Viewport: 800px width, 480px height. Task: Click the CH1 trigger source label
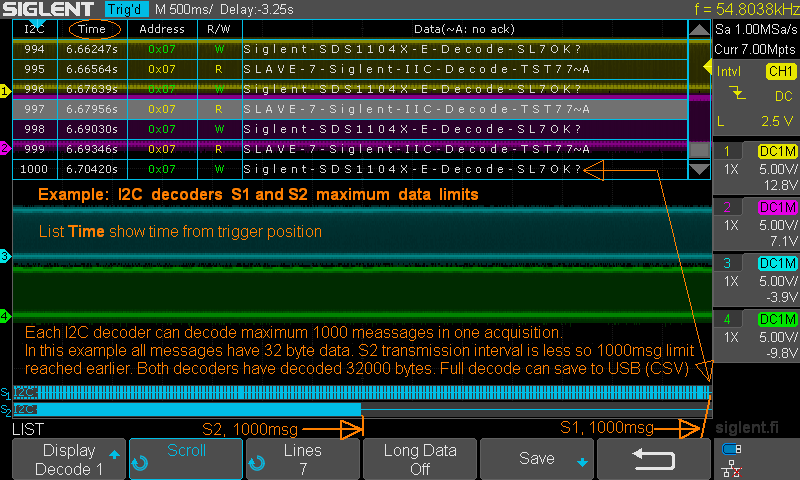point(781,71)
